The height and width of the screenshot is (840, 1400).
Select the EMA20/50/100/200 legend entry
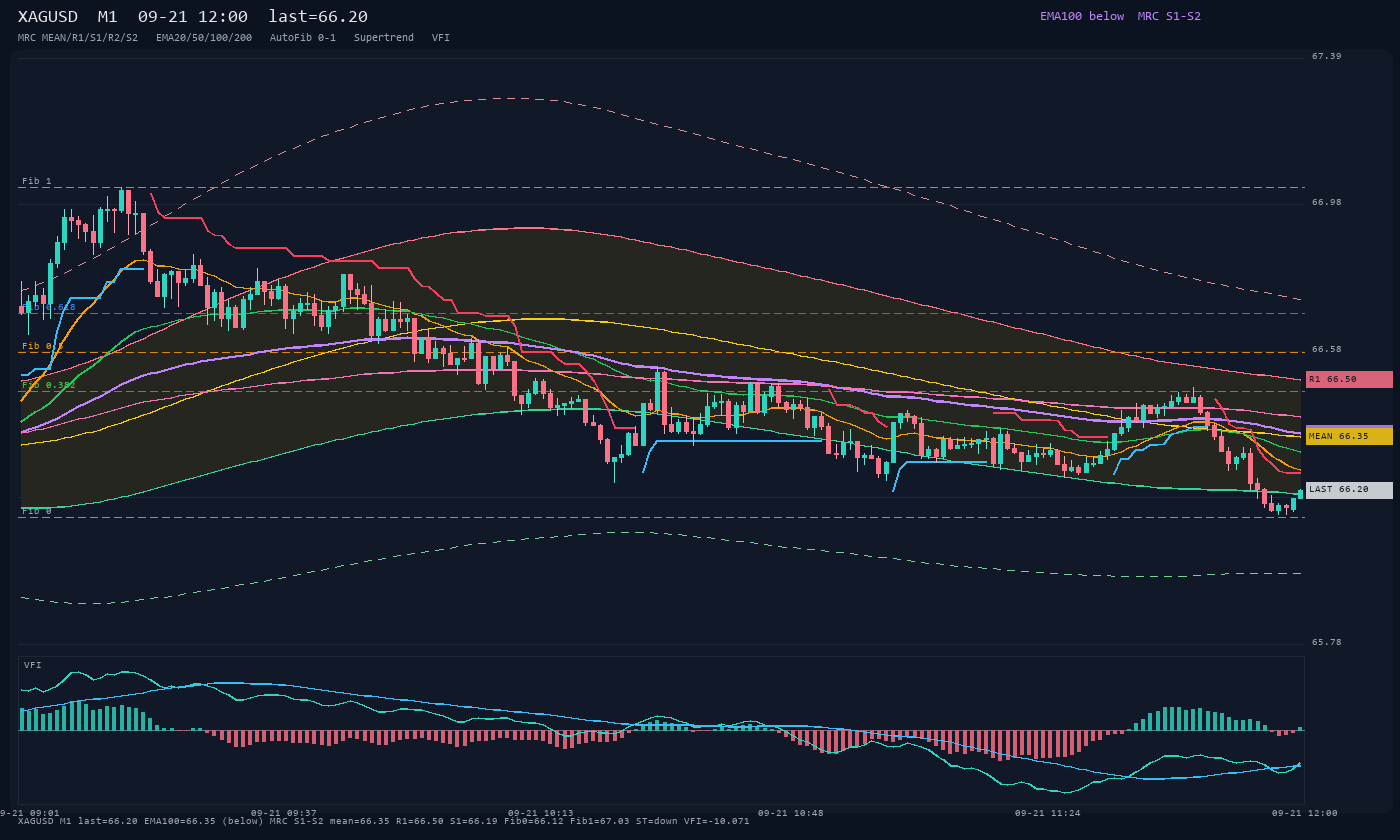(204, 38)
